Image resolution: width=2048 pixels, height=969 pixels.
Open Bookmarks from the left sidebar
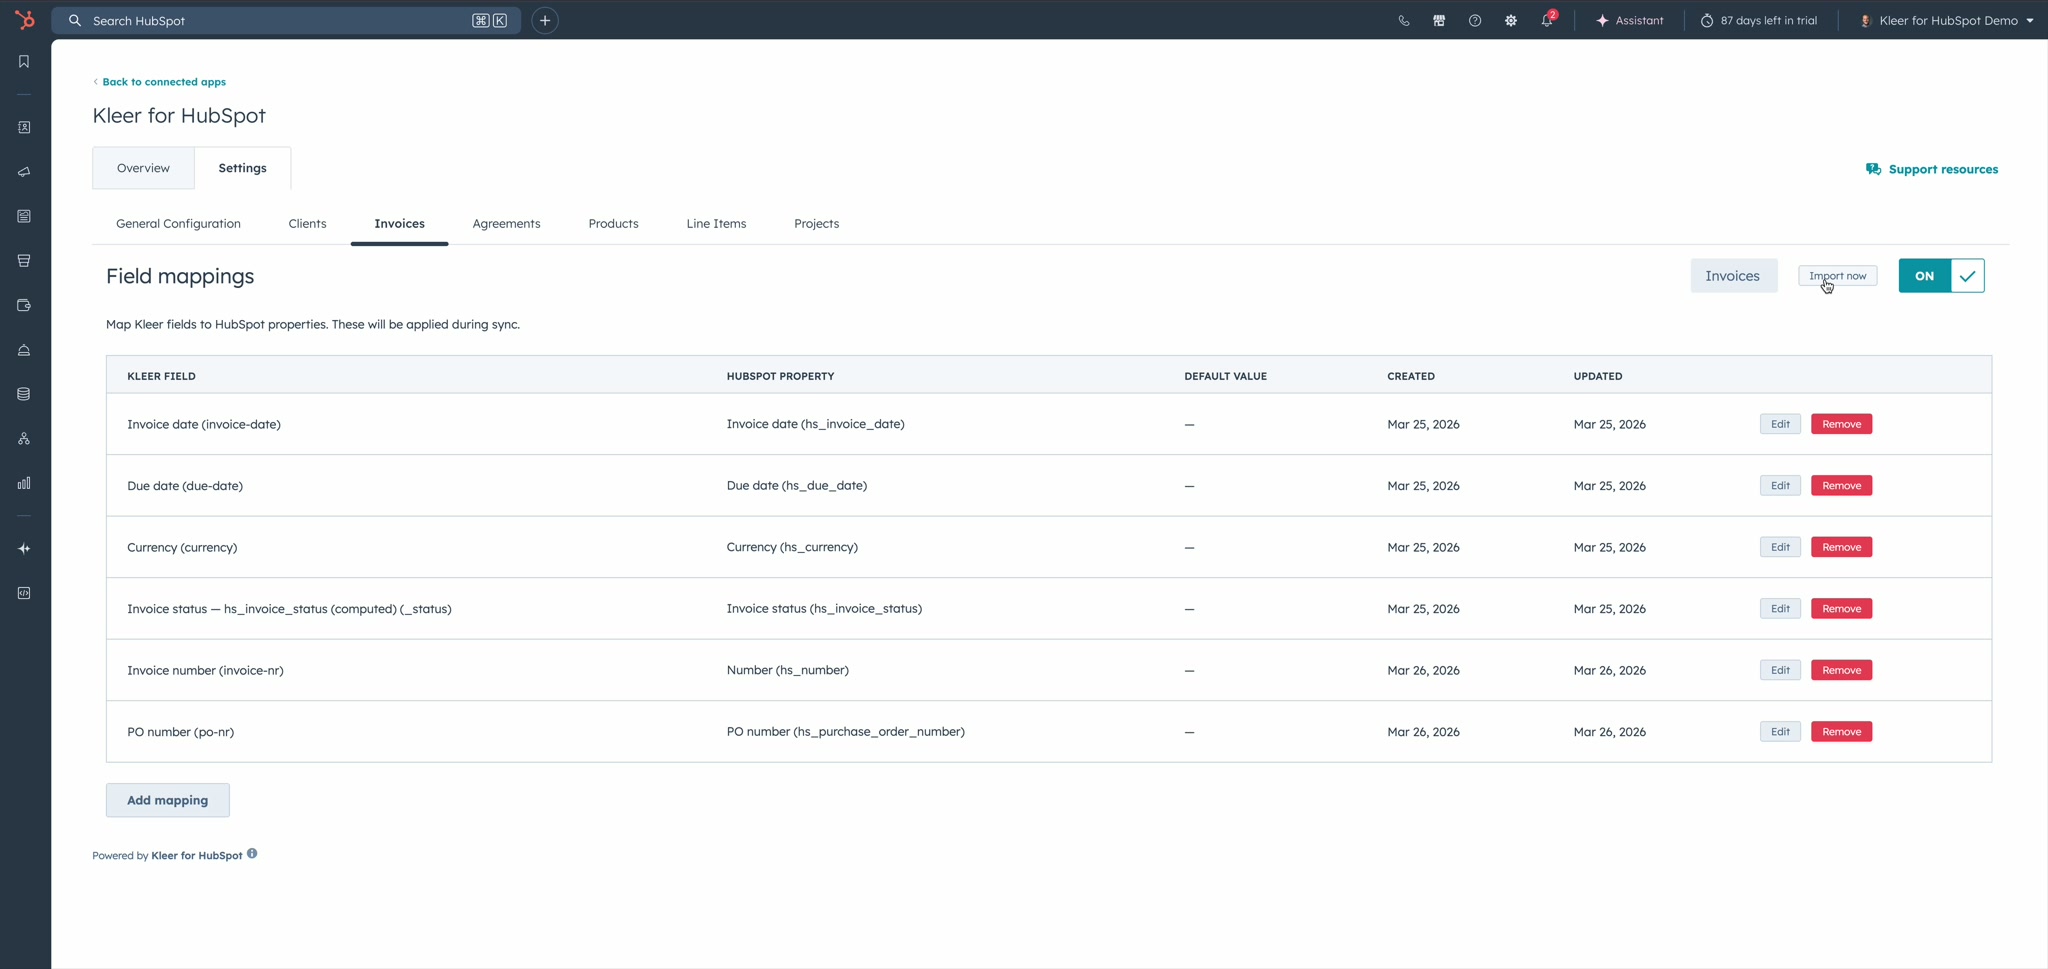pos(24,62)
